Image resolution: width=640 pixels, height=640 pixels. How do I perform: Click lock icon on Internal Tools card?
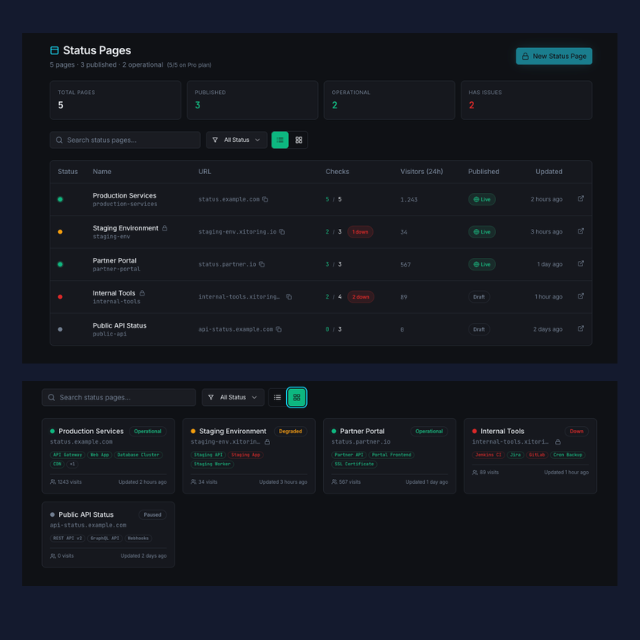tap(558, 442)
